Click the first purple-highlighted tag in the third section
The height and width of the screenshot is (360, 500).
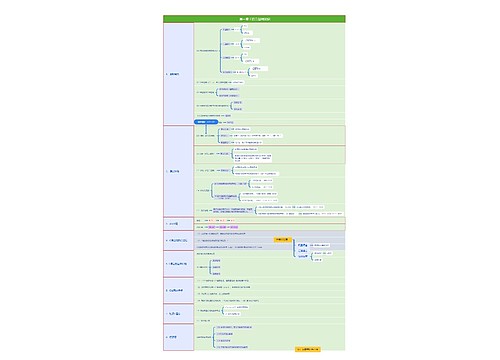coord(212,227)
